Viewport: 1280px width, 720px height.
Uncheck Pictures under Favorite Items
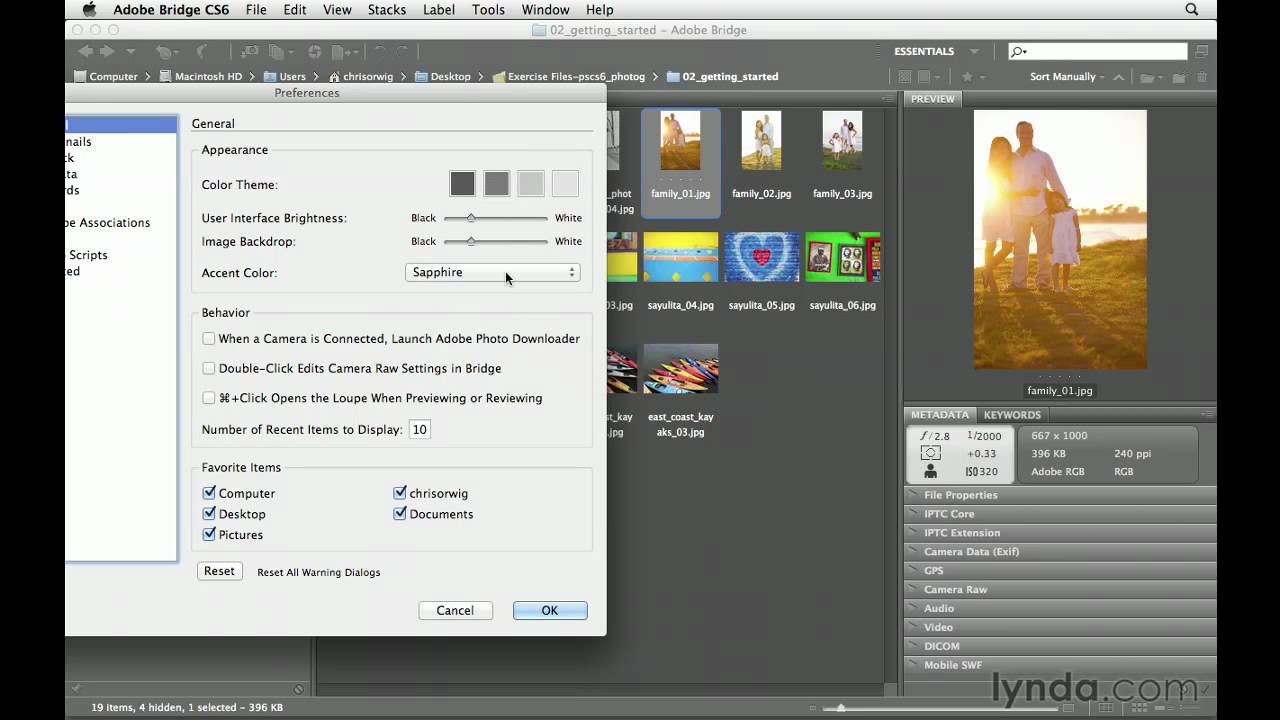click(208, 534)
